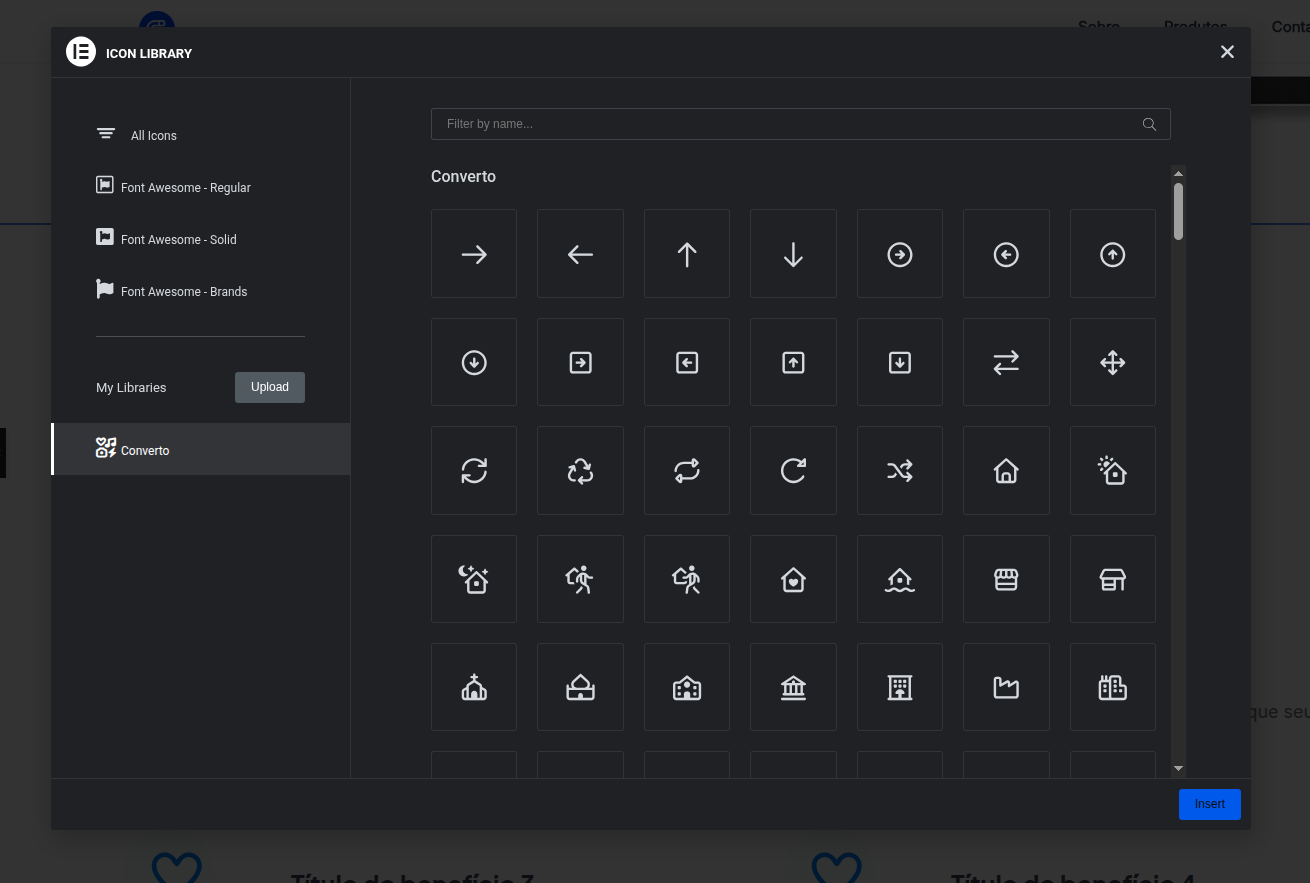Pick the church with cross icon
The image size is (1310, 883).
tap(474, 687)
